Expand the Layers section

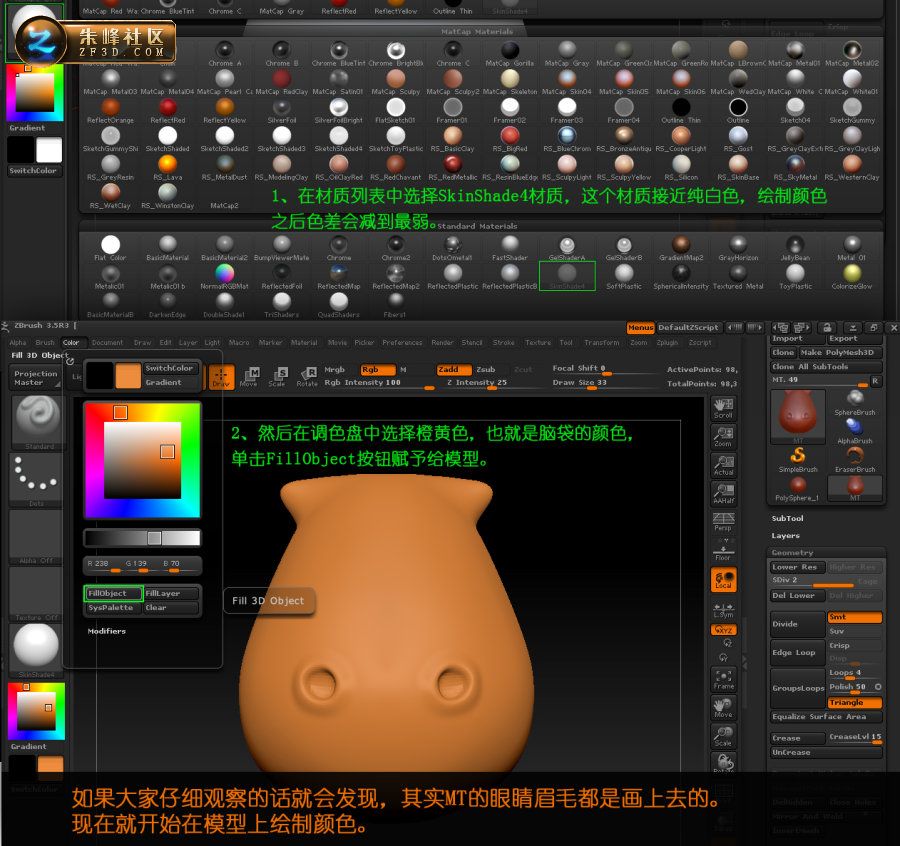tap(785, 535)
